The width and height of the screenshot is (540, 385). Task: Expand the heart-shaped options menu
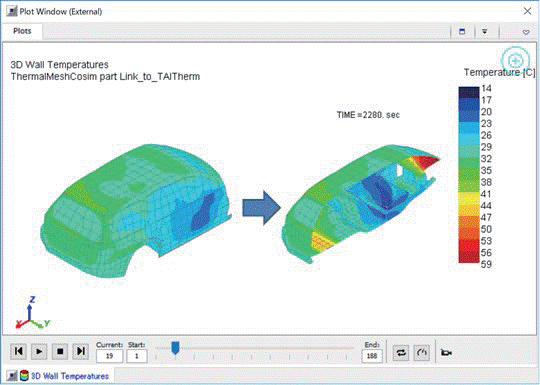[526, 32]
